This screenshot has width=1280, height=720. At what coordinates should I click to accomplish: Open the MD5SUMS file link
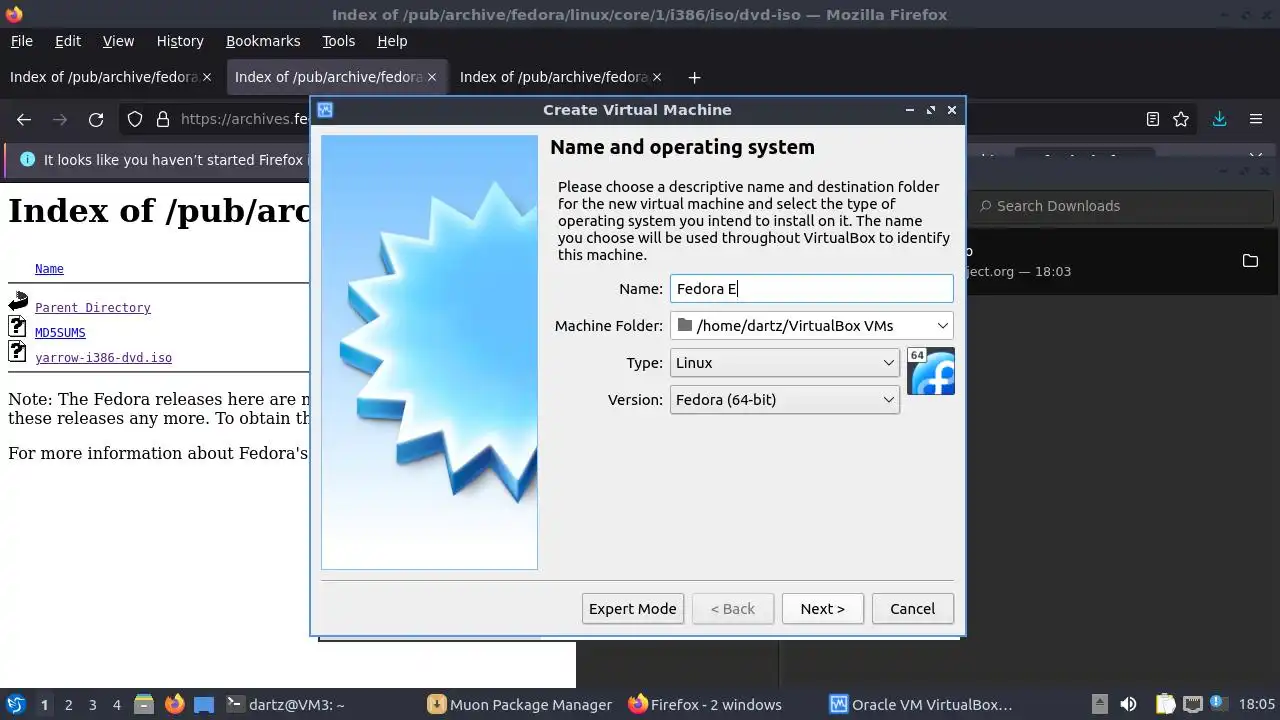click(60, 333)
